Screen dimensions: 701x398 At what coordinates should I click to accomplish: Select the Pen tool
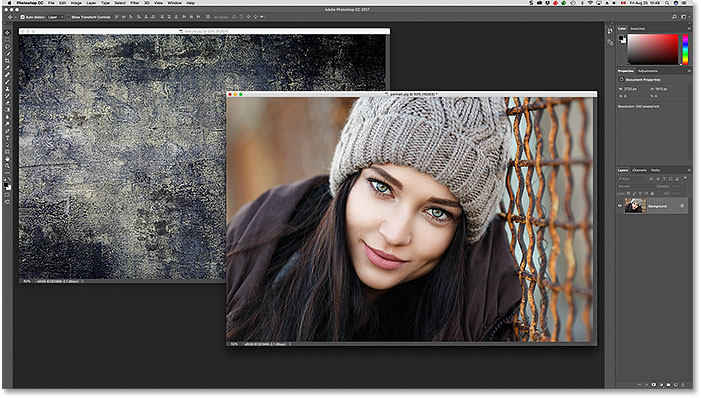pyautogui.click(x=7, y=131)
